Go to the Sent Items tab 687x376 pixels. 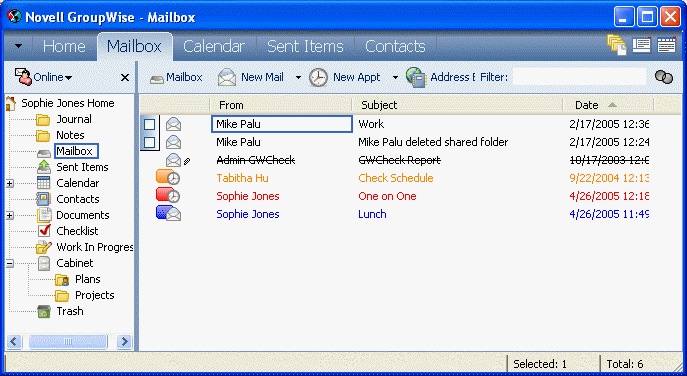[305, 46]
